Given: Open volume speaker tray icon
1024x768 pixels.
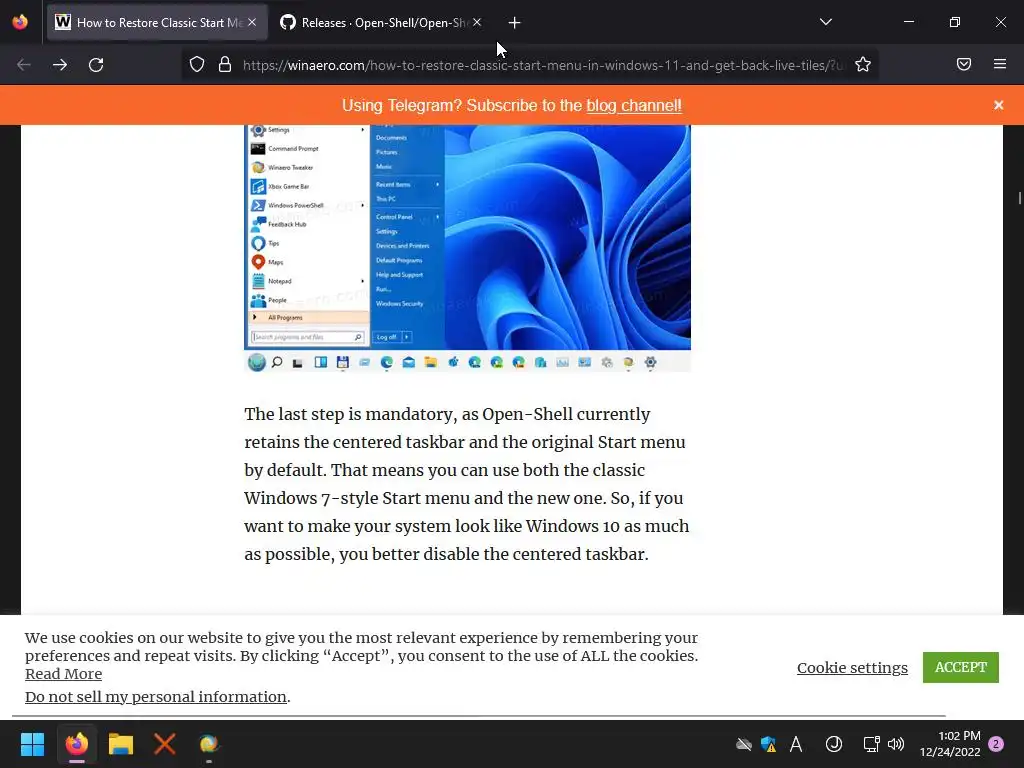Looking at the screenshot, I should (896, 744).
